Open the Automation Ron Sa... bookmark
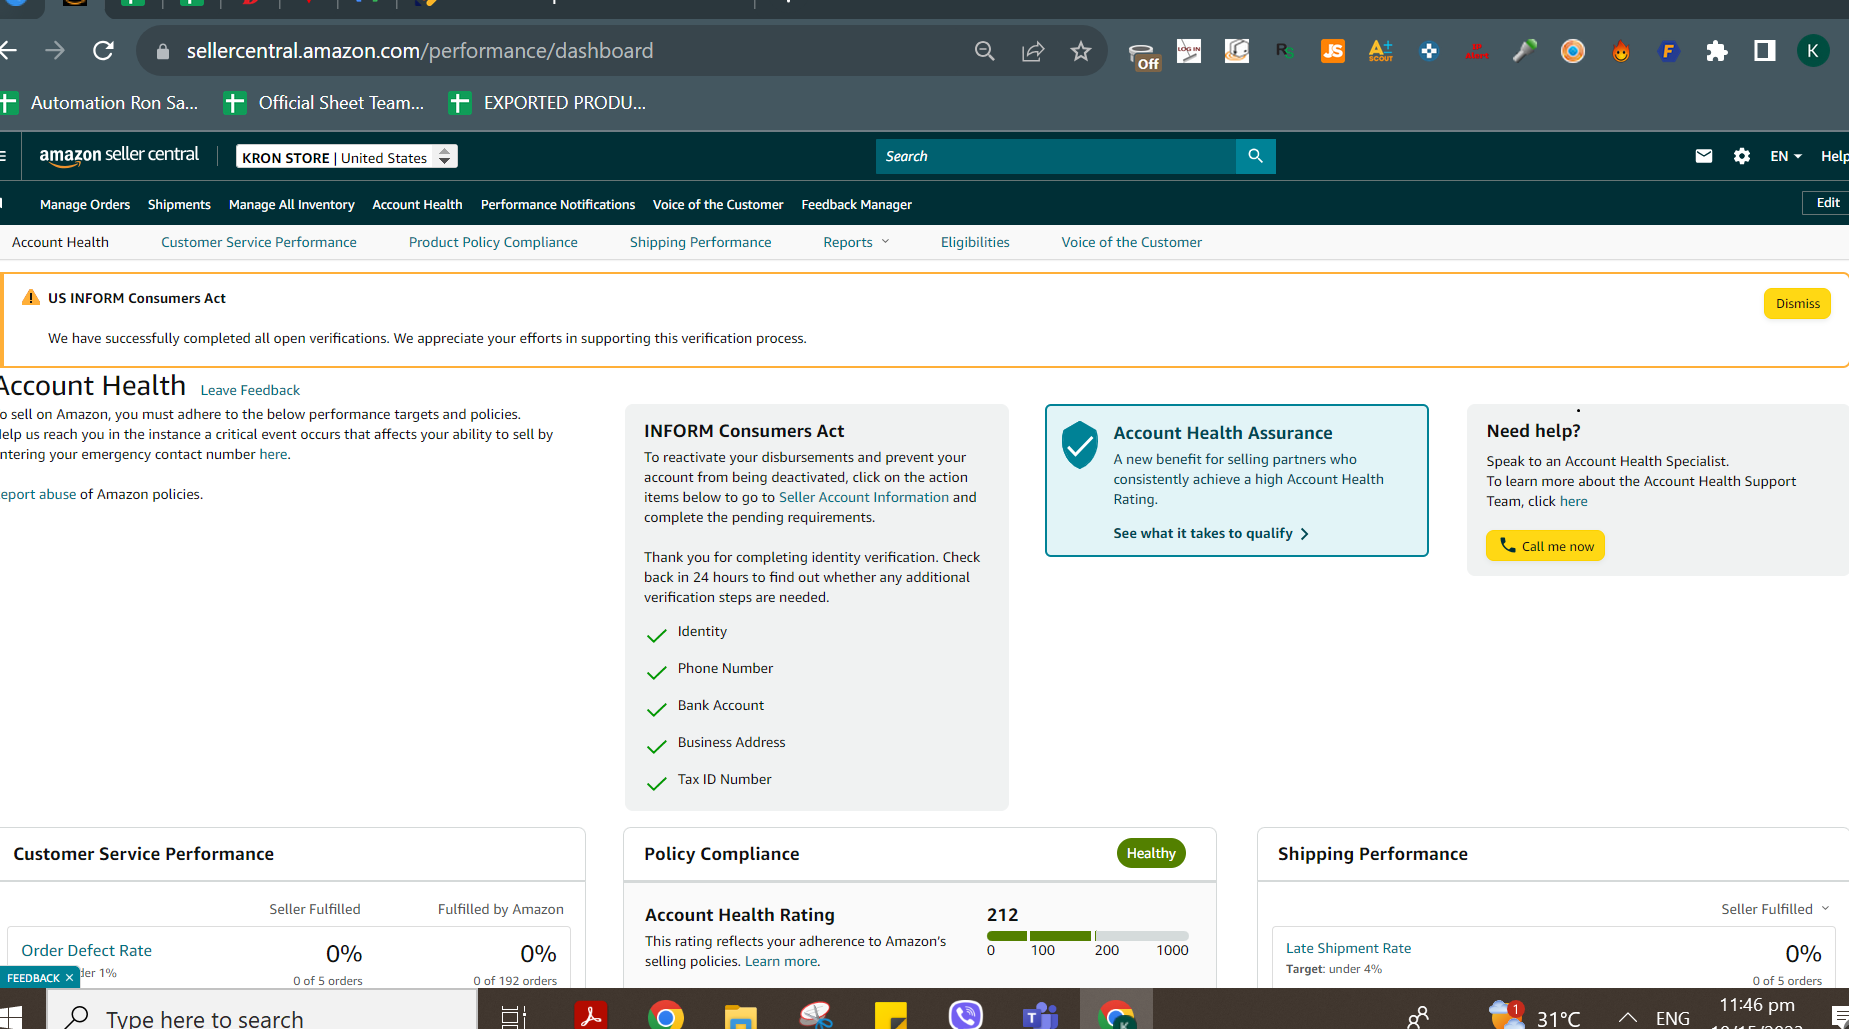 (100, 102)
